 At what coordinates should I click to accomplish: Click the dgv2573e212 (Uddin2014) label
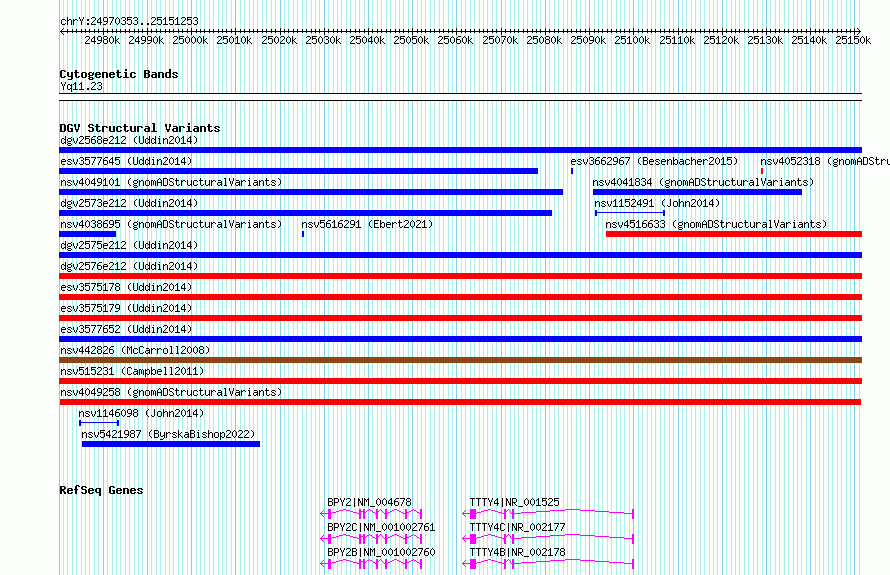tap(129, 203)
